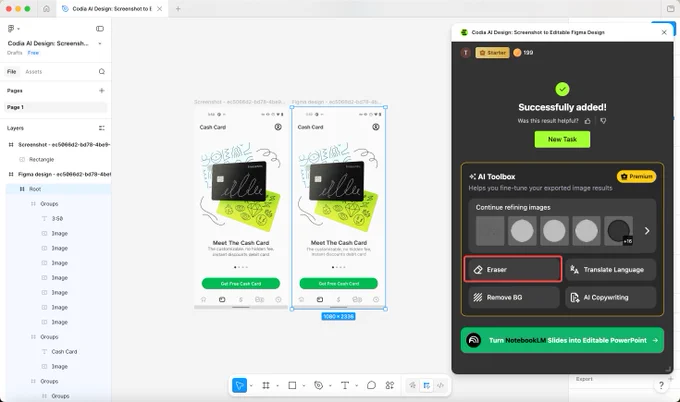Open the Eraser AI tool

(x=513, y=270)
